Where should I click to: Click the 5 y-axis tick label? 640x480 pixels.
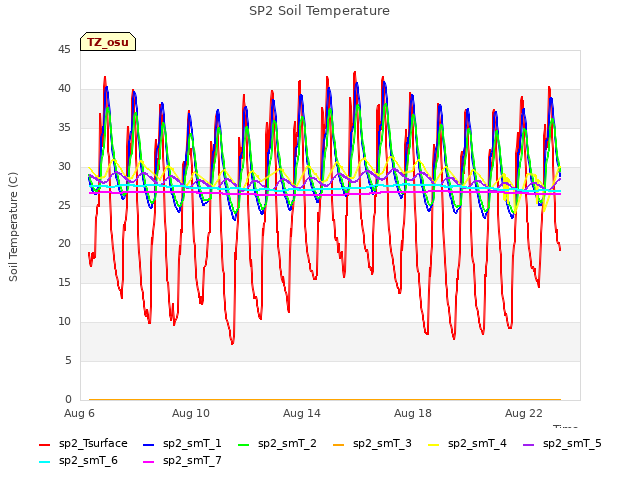pos(68,360)
